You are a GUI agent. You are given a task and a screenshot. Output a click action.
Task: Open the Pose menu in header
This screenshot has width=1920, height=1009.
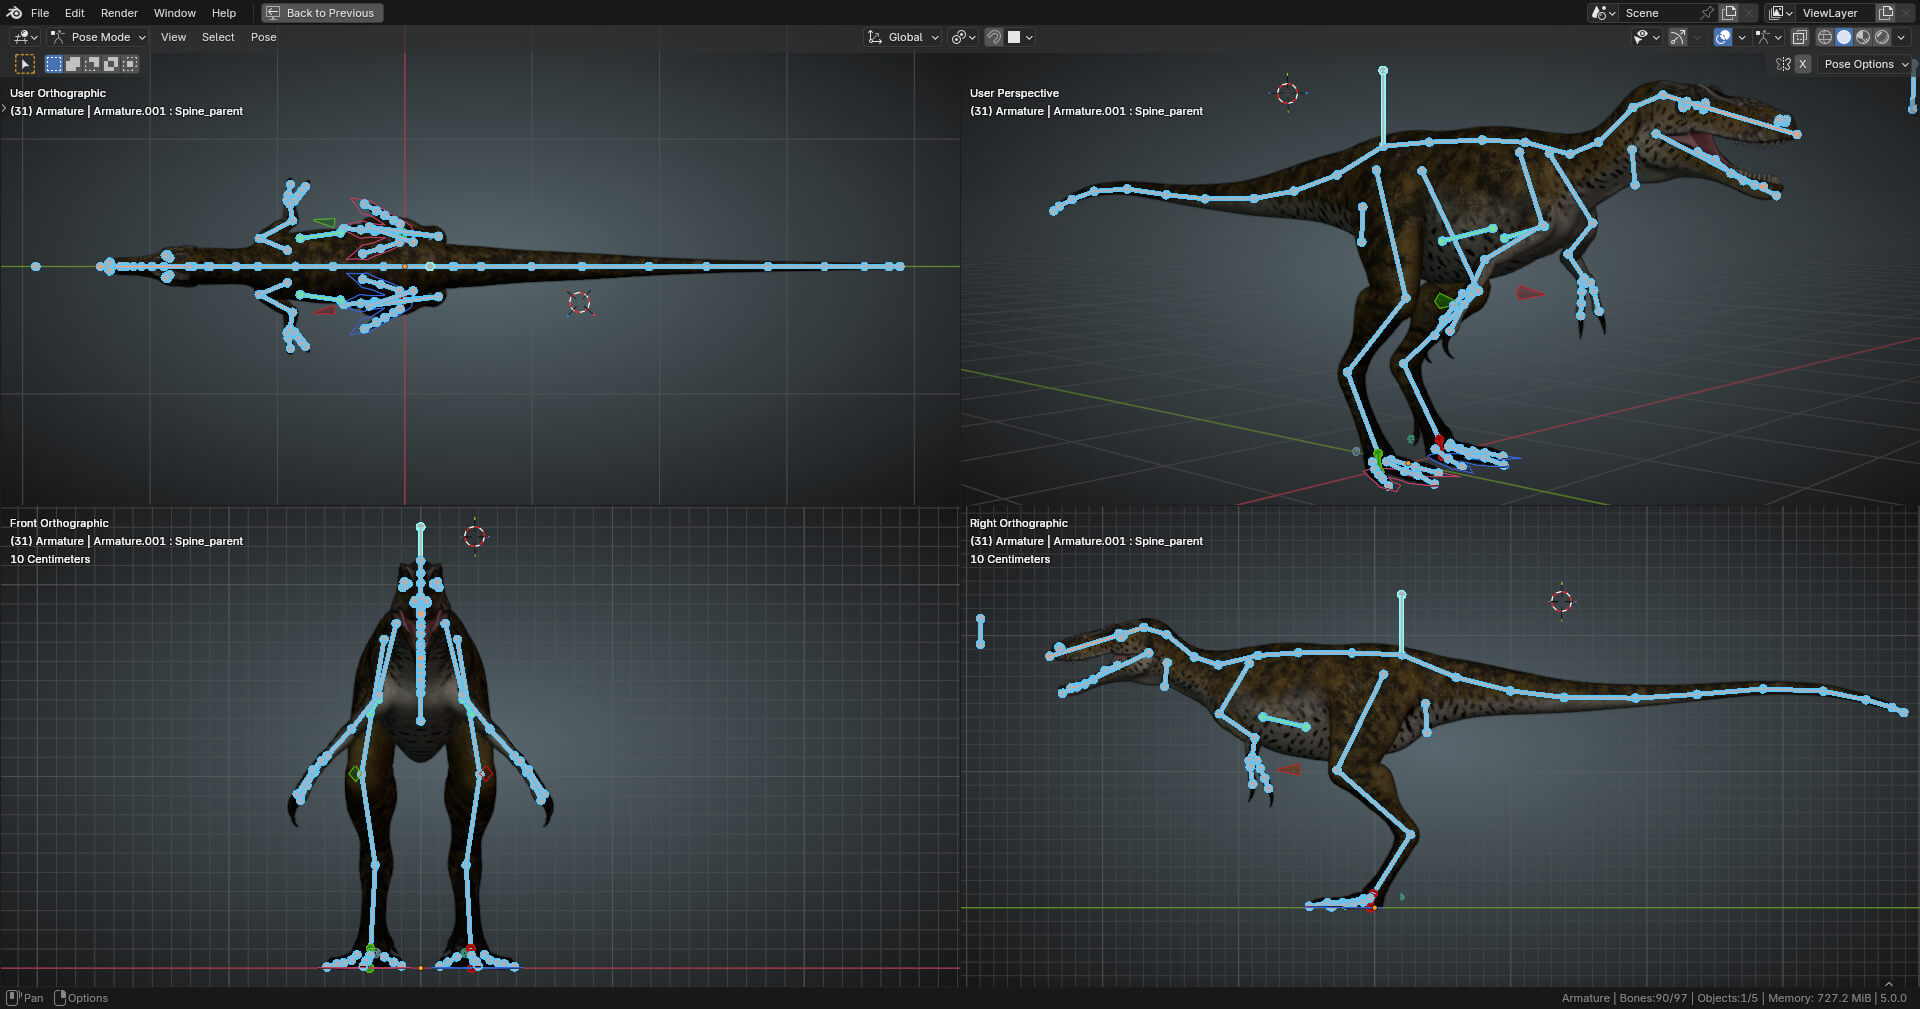click(x=264, y=37)
